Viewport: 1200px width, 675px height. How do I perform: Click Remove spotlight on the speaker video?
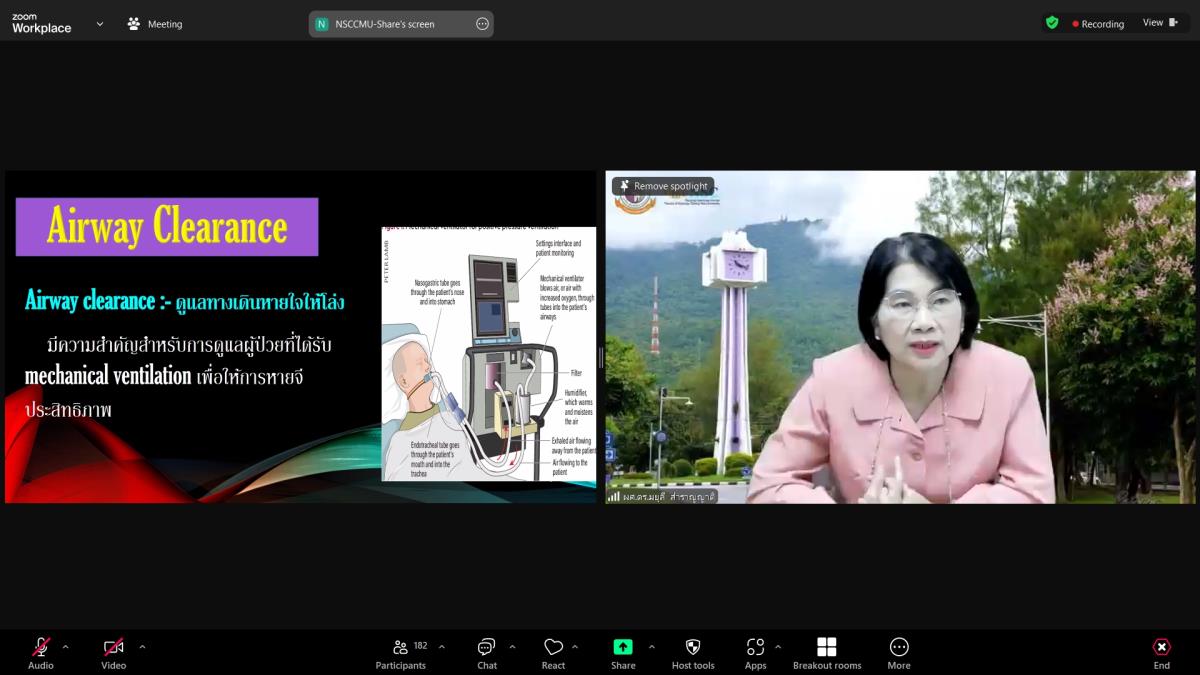(x=663, y=186)
